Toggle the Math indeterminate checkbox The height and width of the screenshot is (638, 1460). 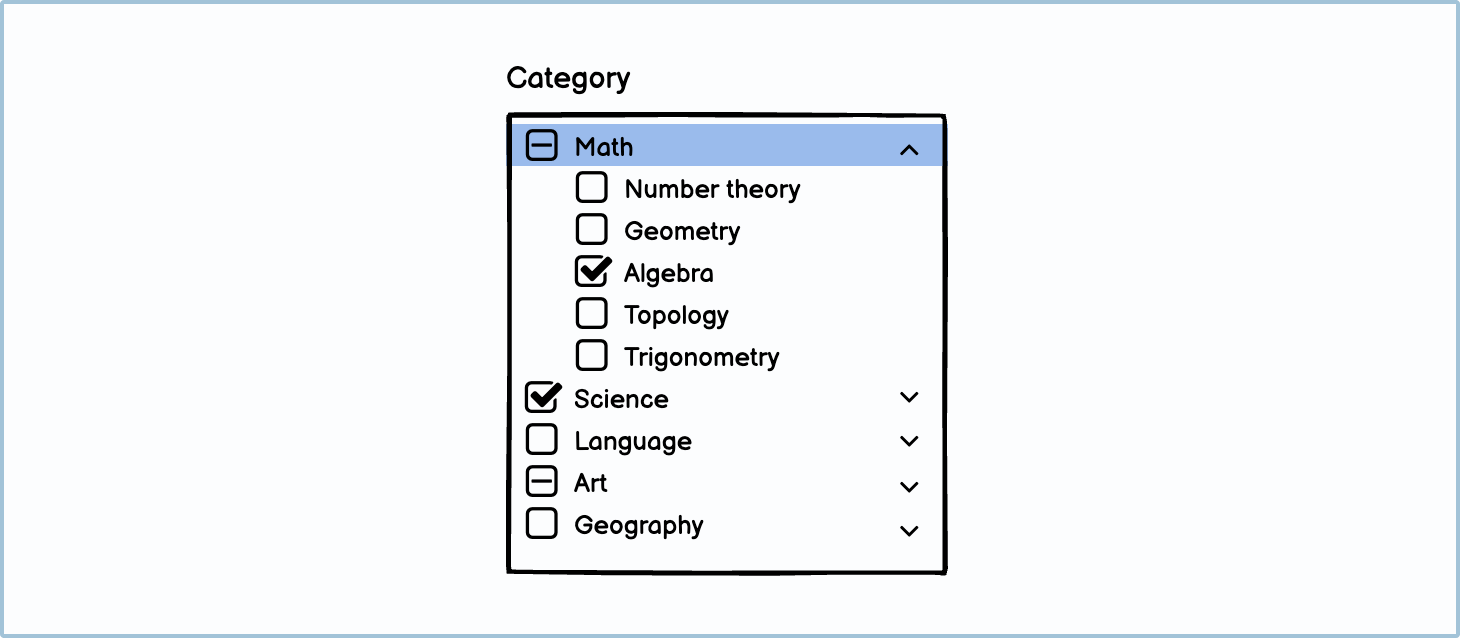pyautogui.click(x=541, y=147)
